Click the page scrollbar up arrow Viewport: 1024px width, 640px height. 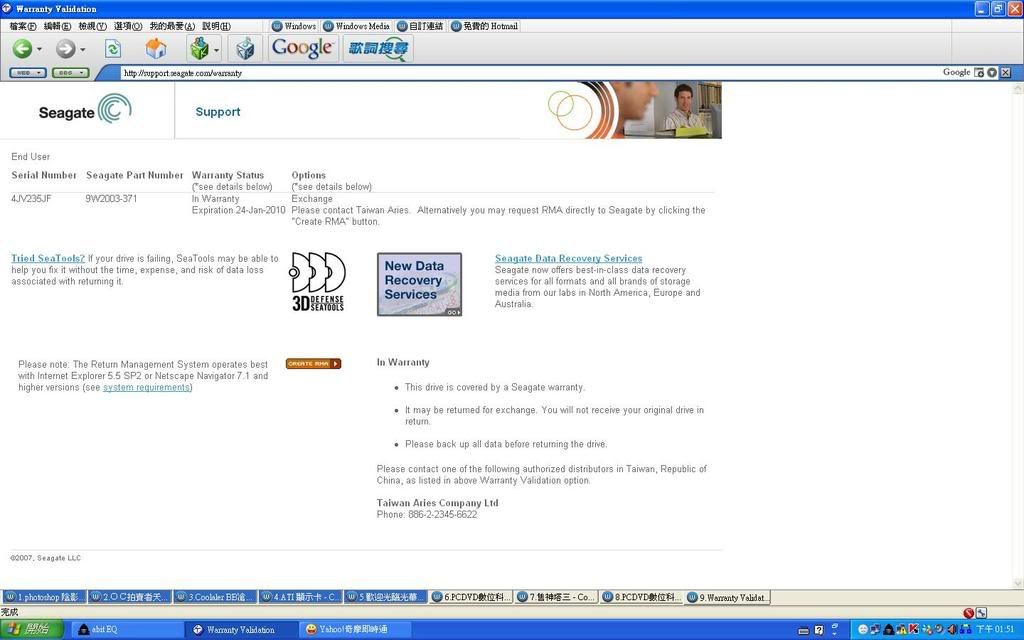pos(1017,88)
